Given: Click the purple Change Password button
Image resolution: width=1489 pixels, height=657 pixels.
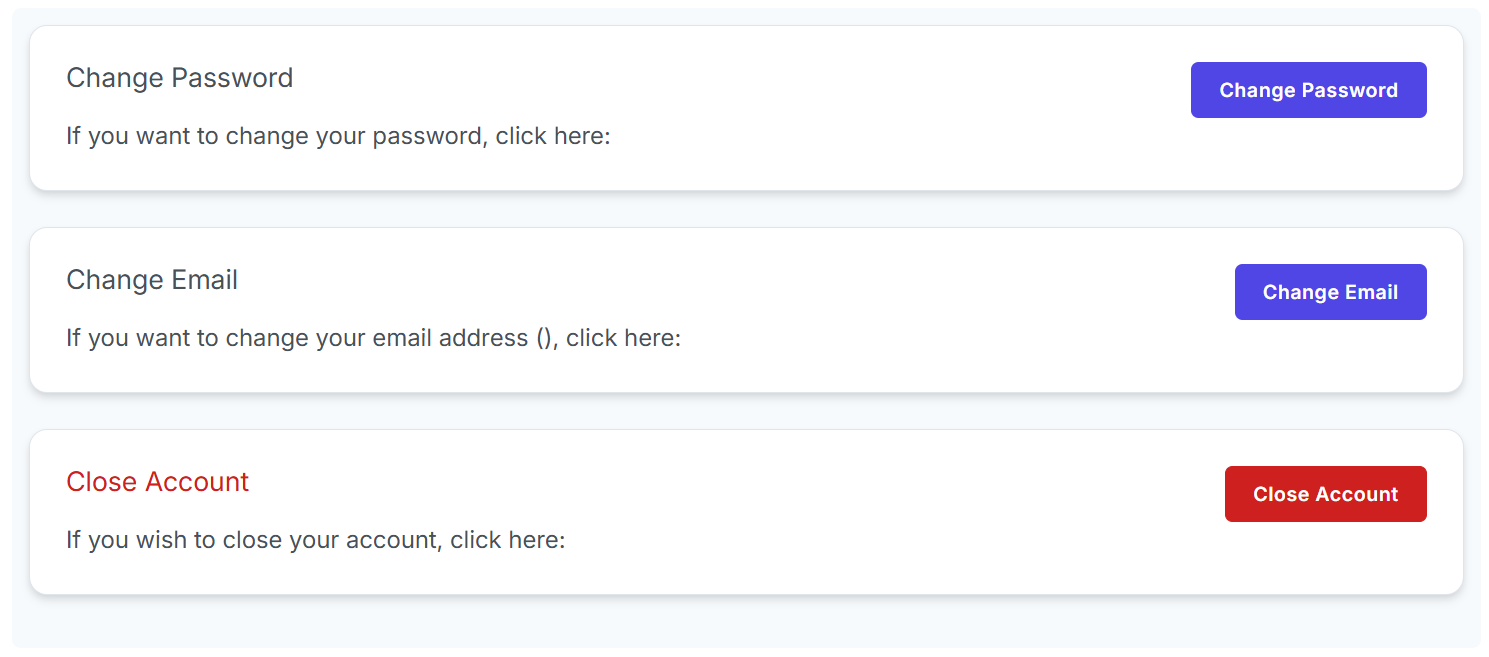Looking at the screenshot, I should (1308, 90).
